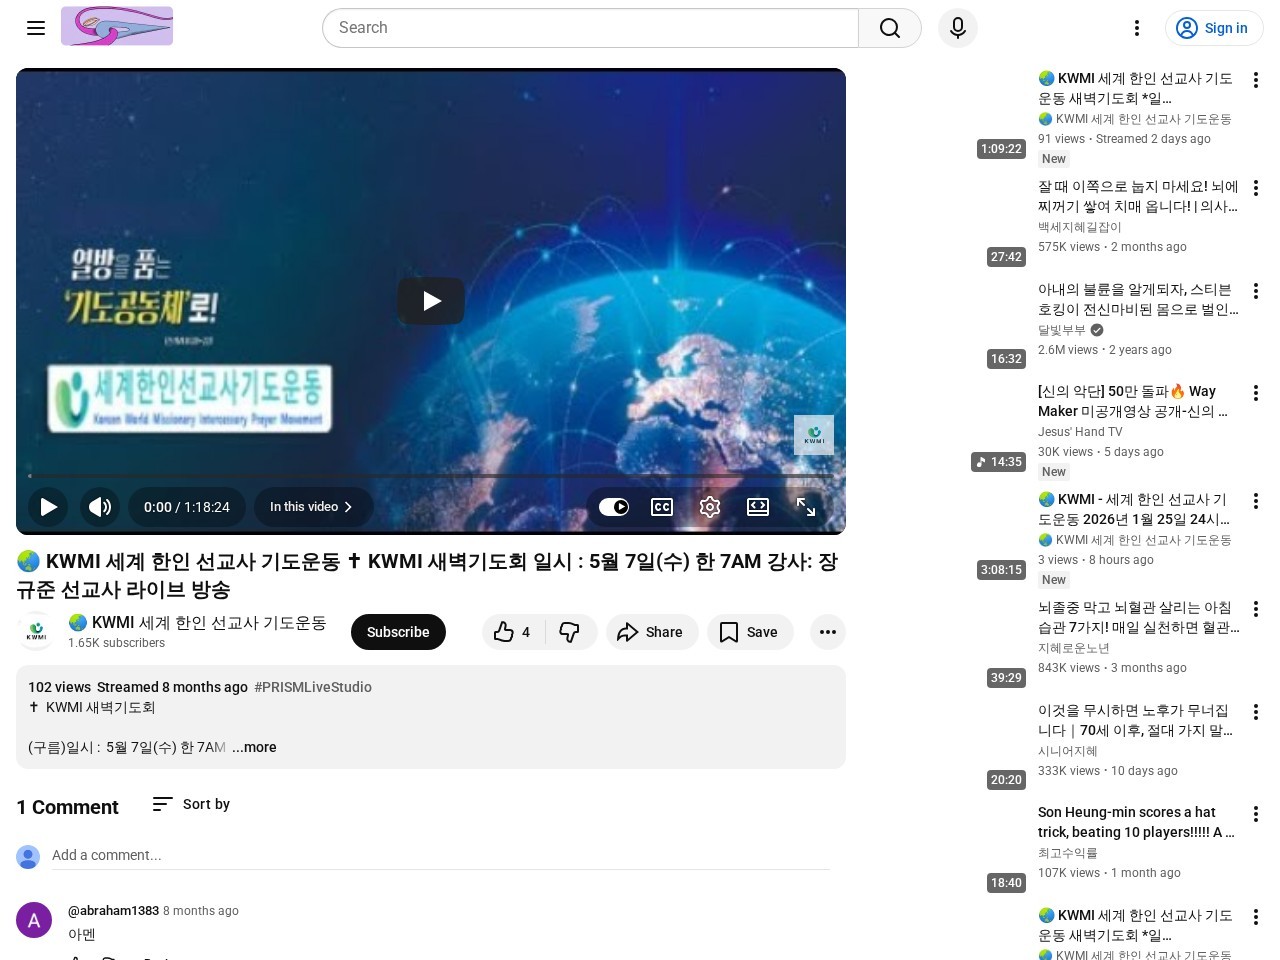The height and width of the screenshot is (960, 1280).
Task: Toggle the autoplay switch
Action: pyautogui.click(x=614, y=507)
